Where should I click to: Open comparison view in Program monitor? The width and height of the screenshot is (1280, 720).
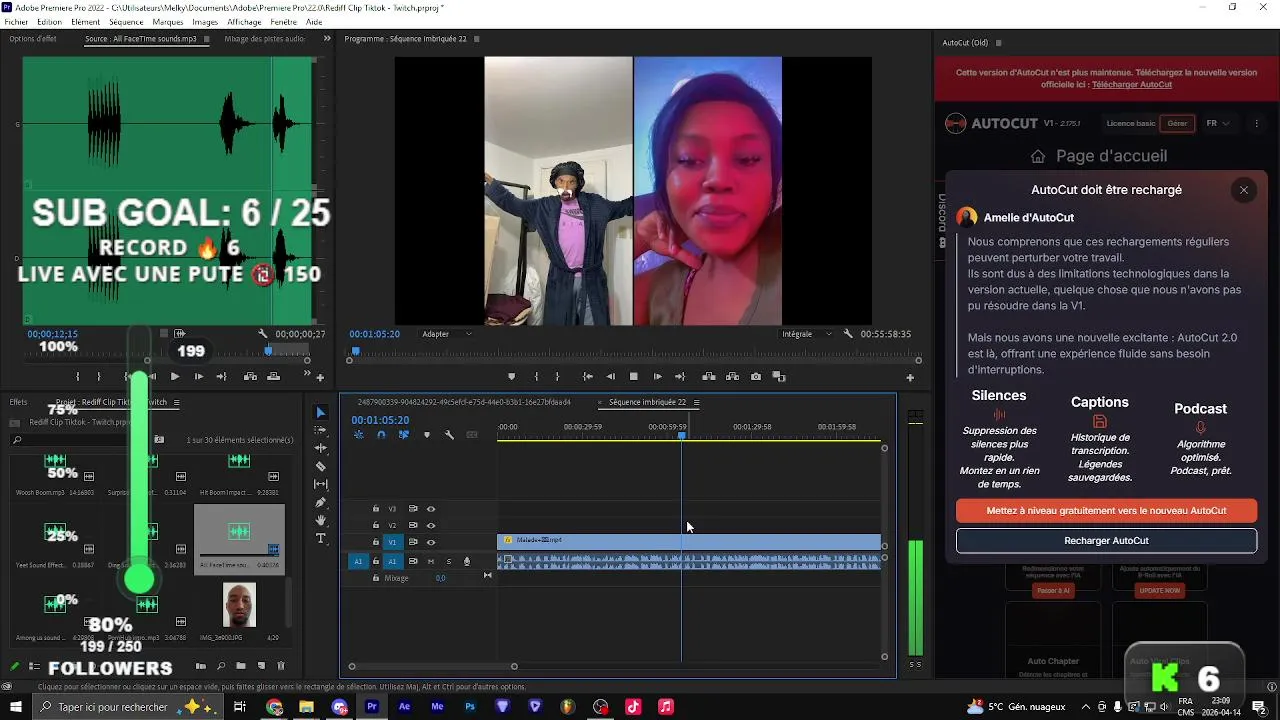[779, 377]
